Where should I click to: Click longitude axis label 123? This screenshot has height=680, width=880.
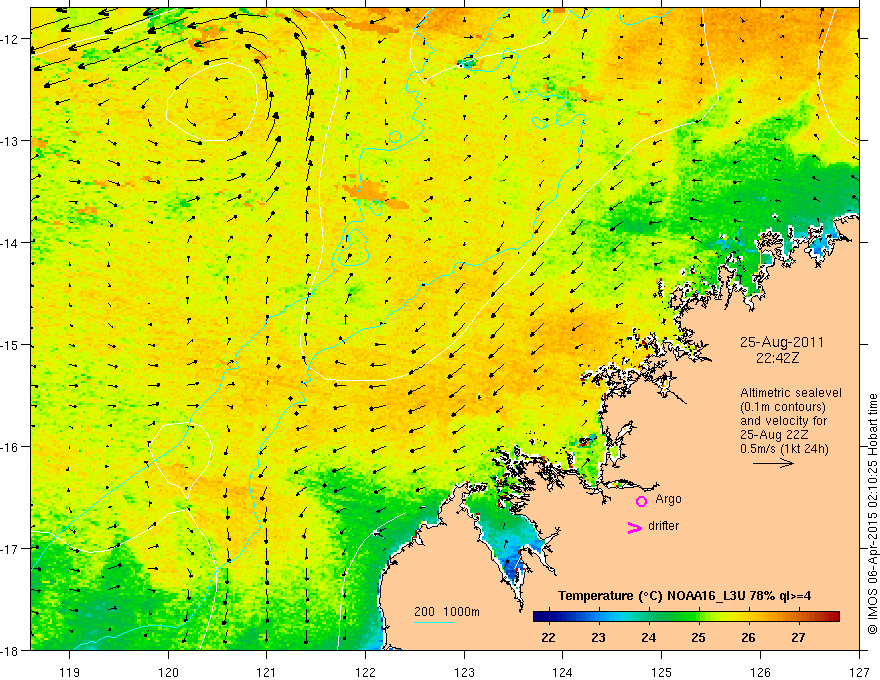[464, 672]
